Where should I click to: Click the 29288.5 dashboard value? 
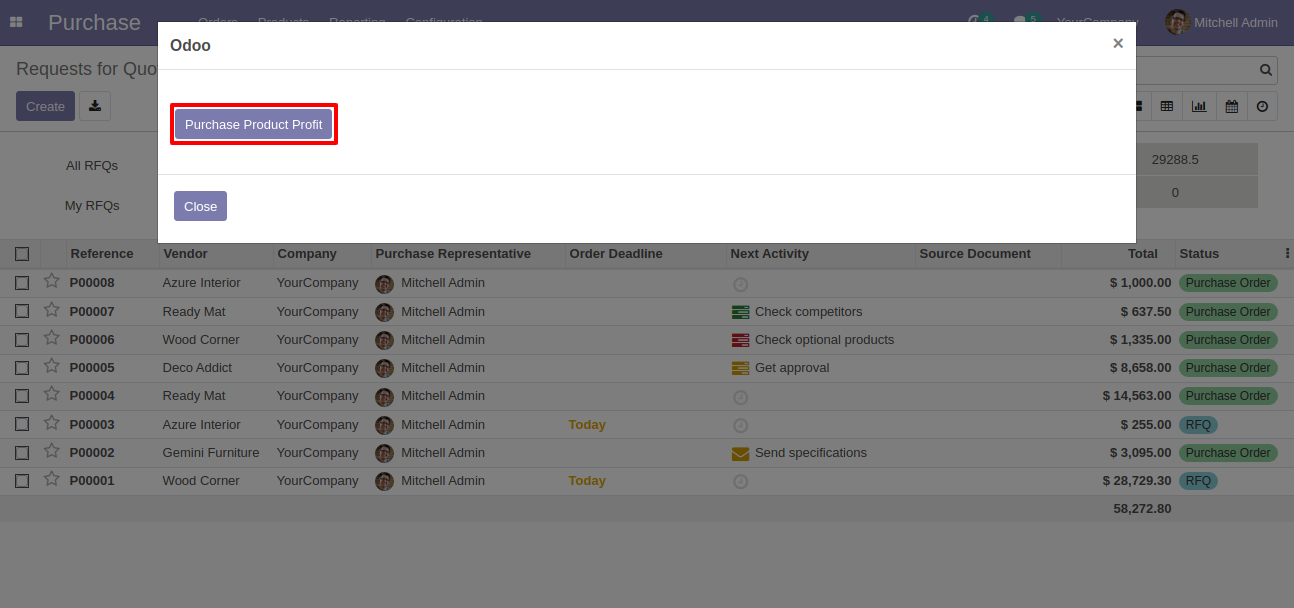pos(1175,159)
